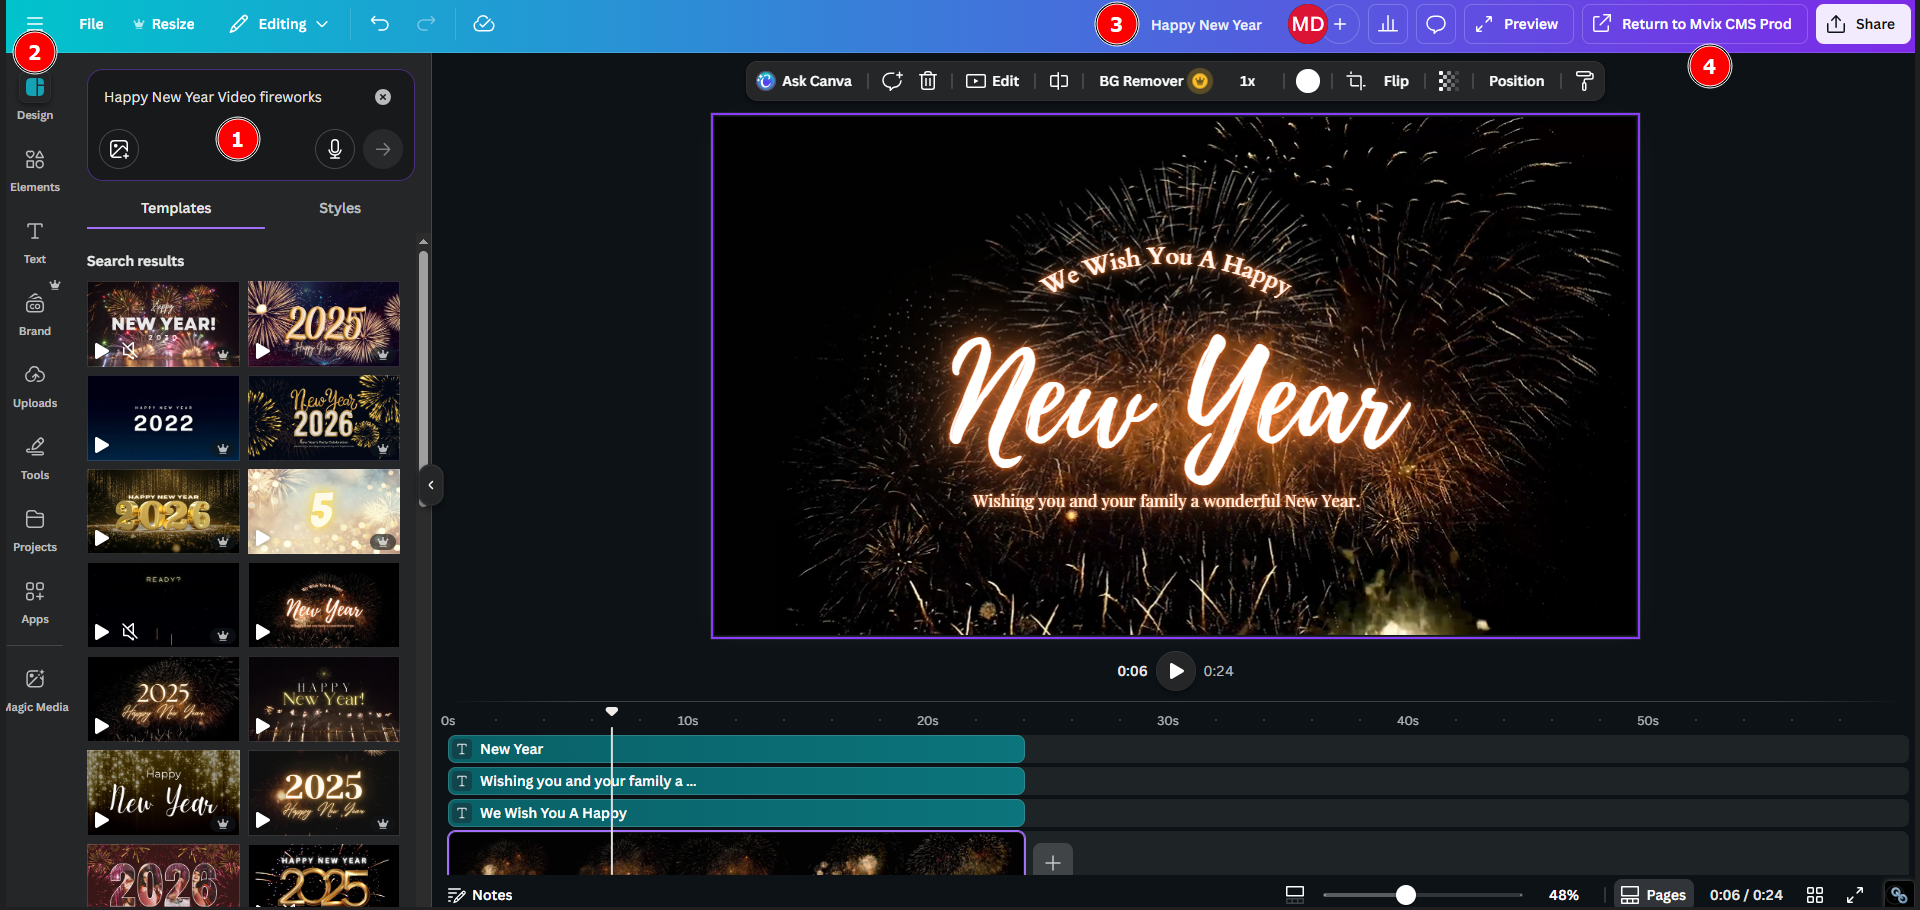The width and height of the screenshot is (1920, 910).
Task: Enter fullscreen presentation mode
Action: pos(1855,895)
